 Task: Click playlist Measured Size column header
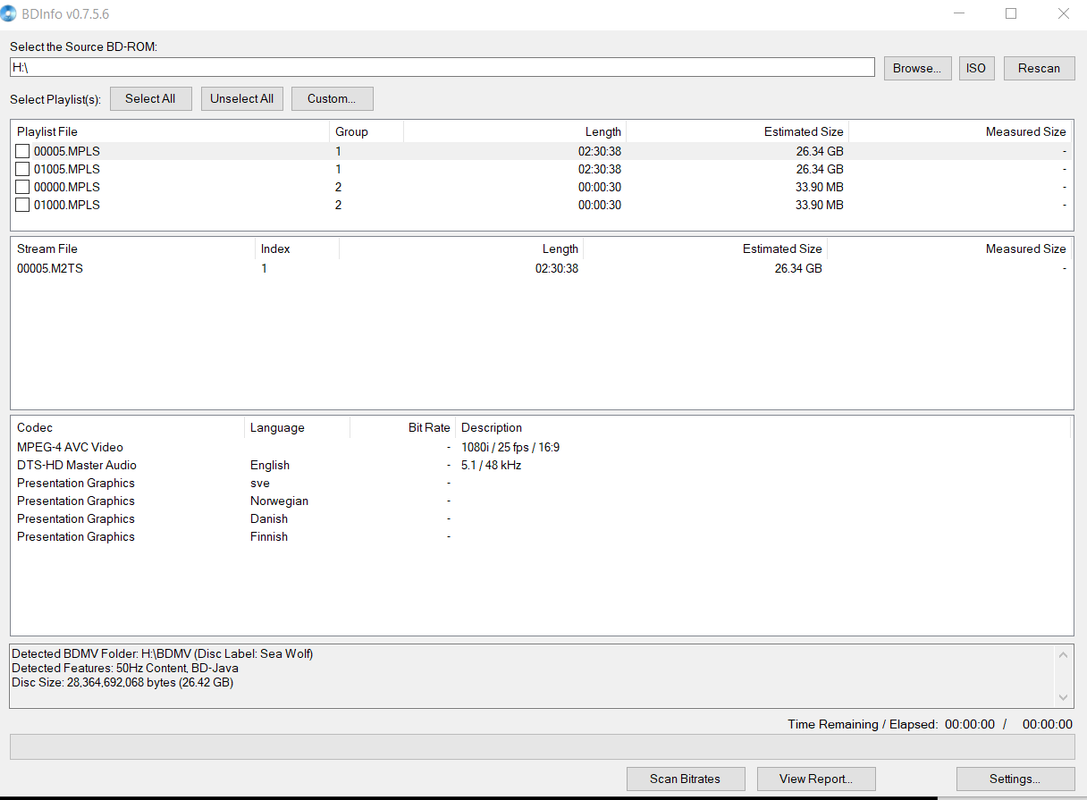pos(960,132)
